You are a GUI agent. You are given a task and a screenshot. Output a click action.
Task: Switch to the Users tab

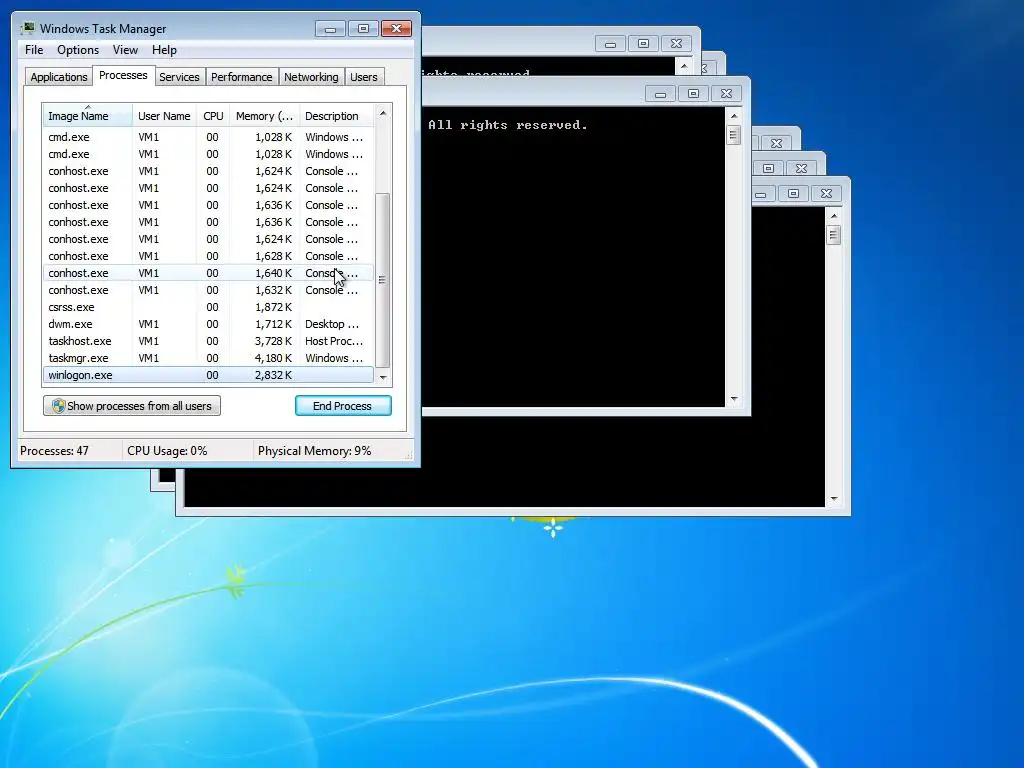click(x=364, y=76)
